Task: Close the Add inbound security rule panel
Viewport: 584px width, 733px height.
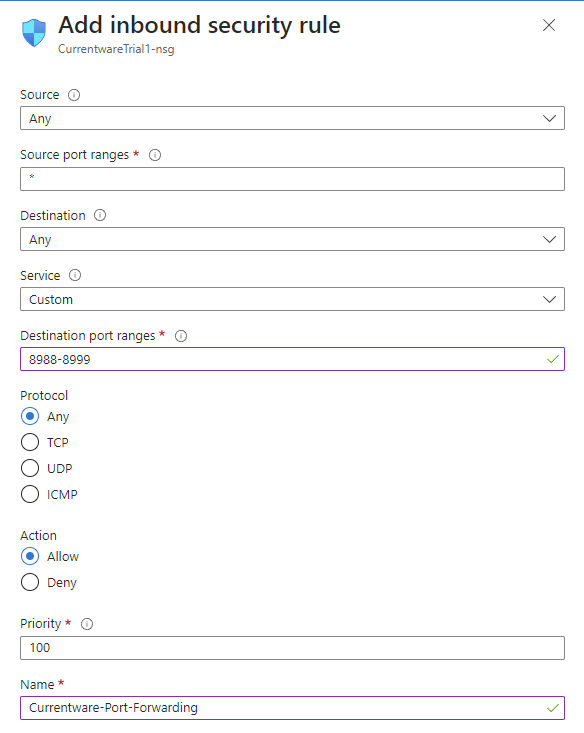Action: (549, 25)
